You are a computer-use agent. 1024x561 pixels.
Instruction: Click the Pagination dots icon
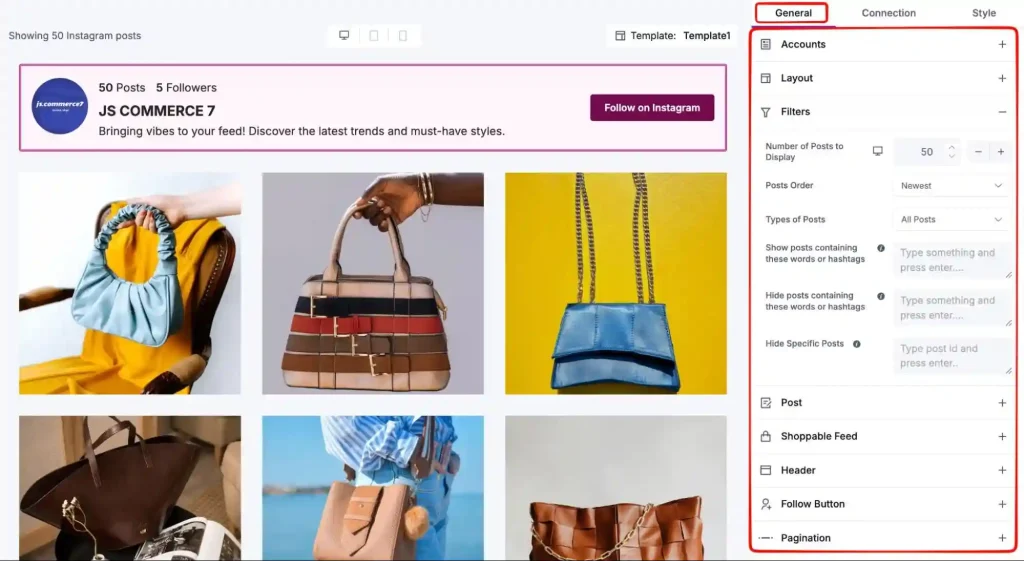(765, 538)
